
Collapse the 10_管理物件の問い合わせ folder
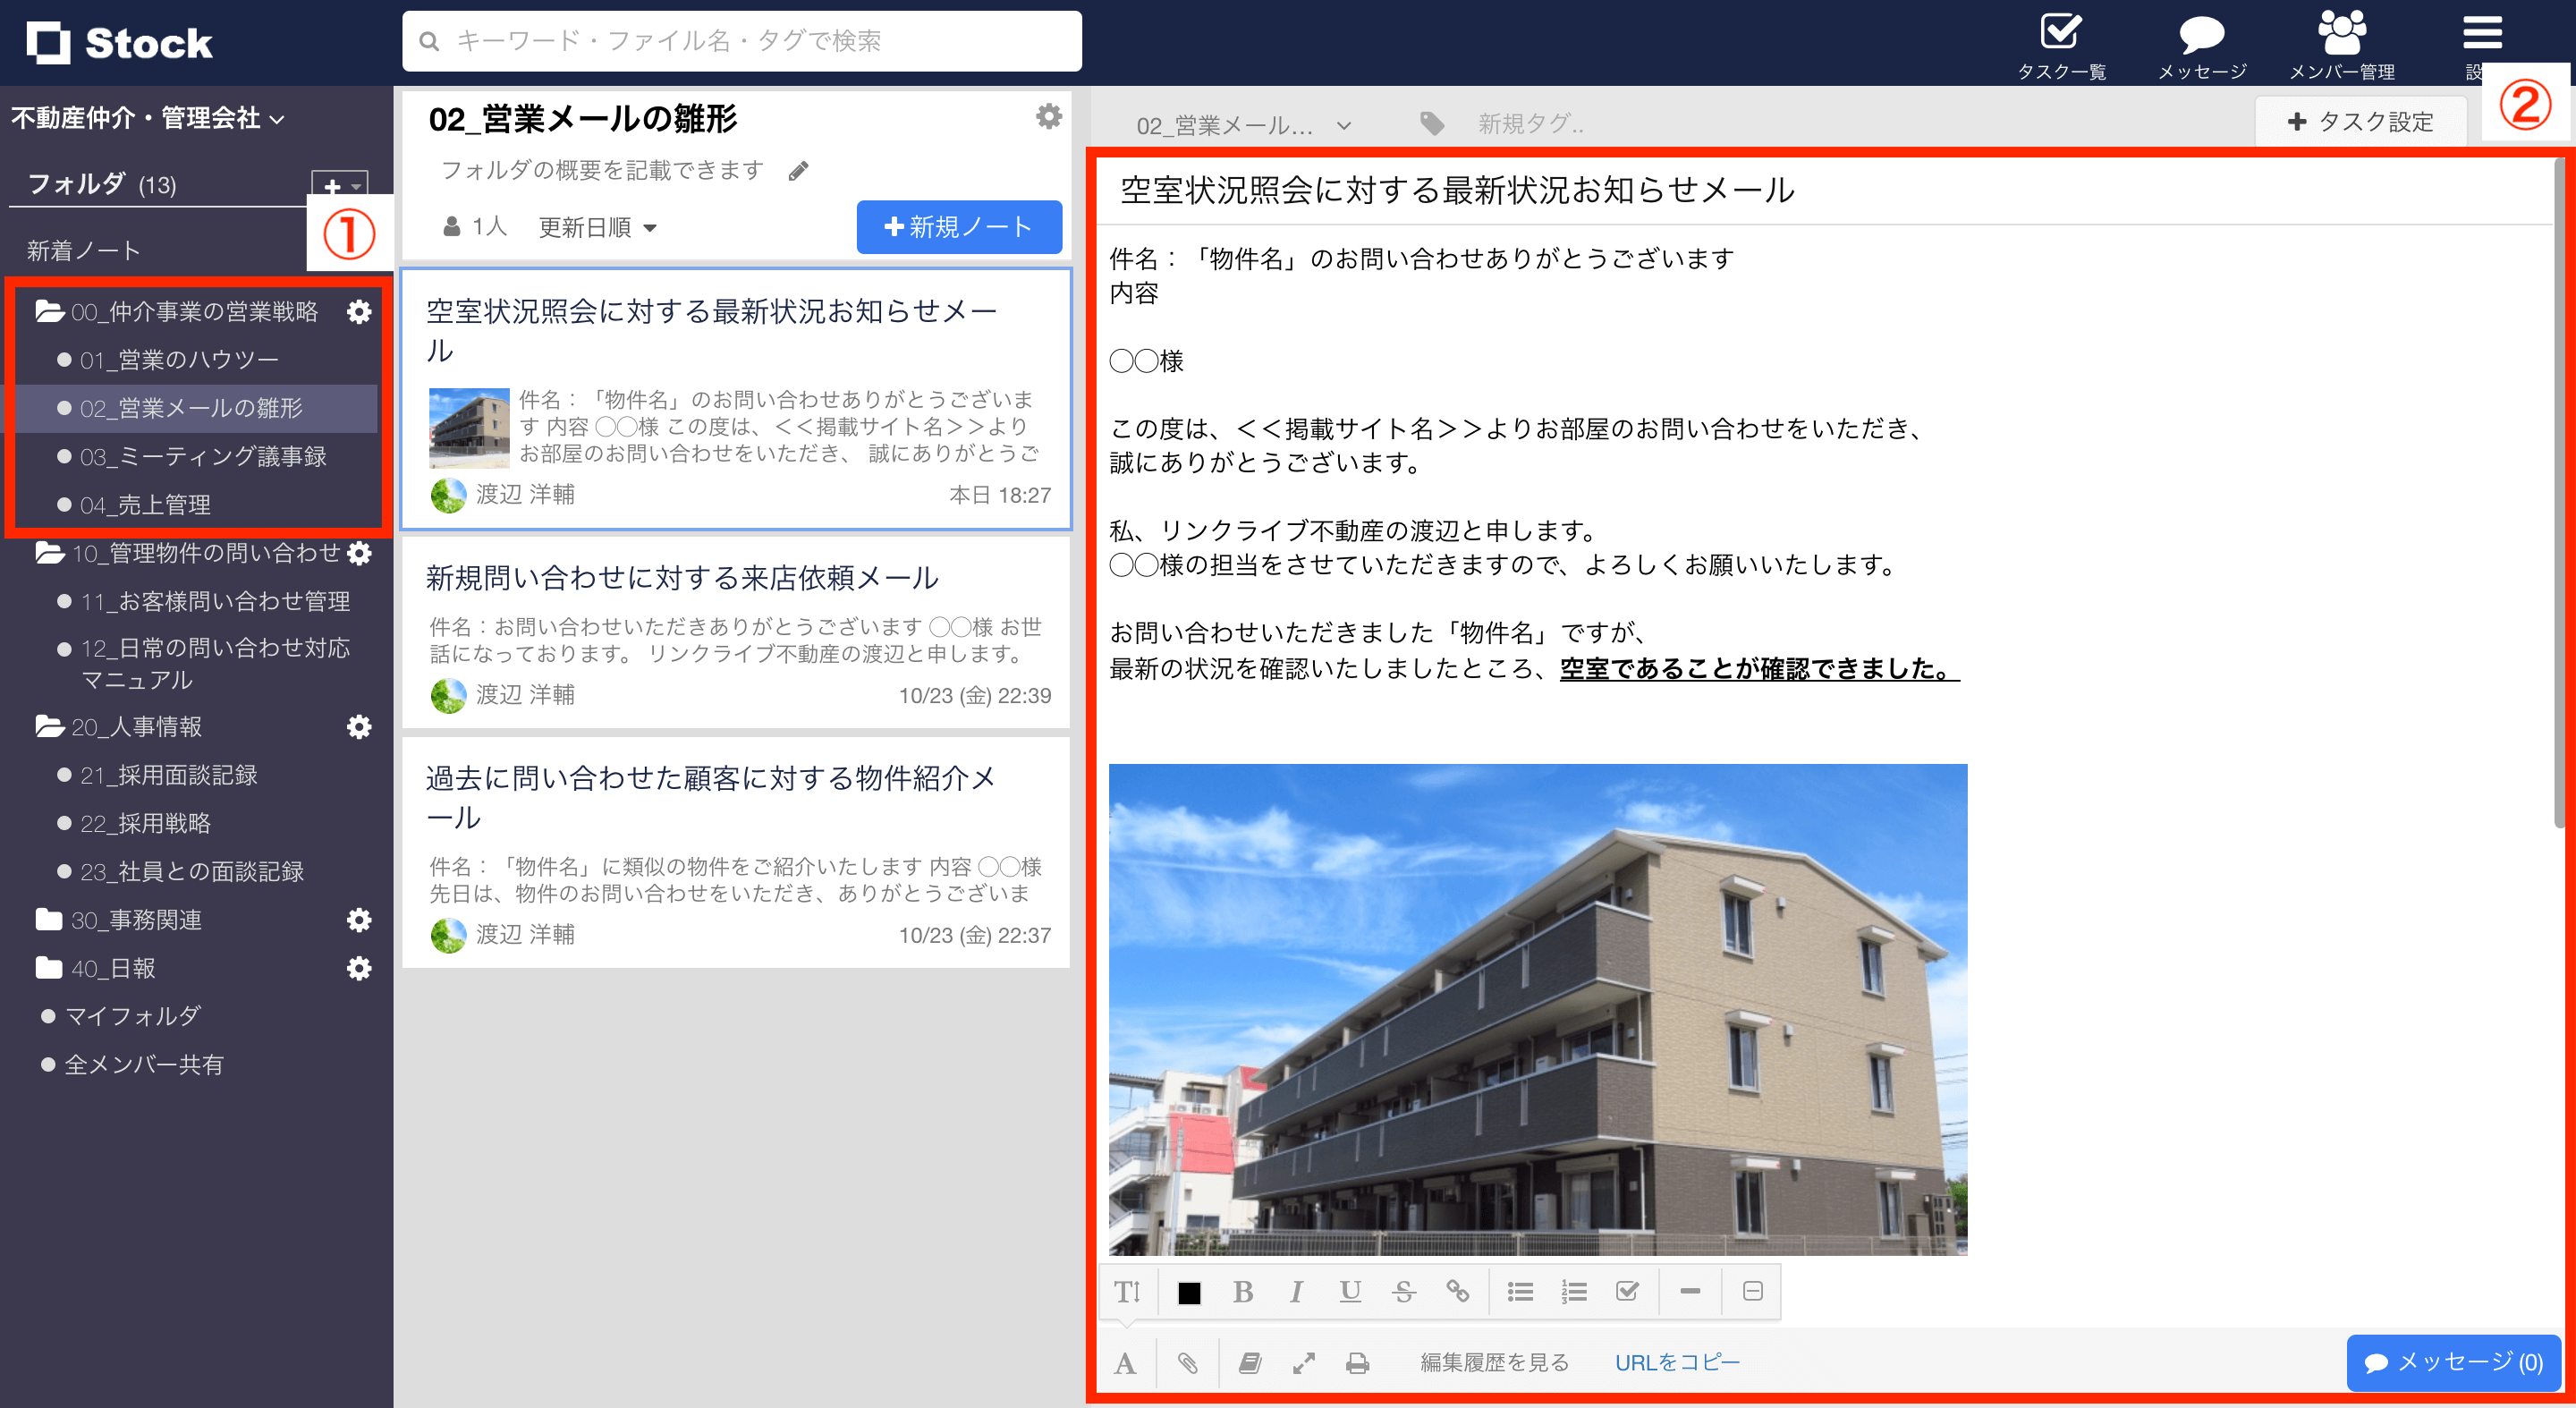[49, 553]
